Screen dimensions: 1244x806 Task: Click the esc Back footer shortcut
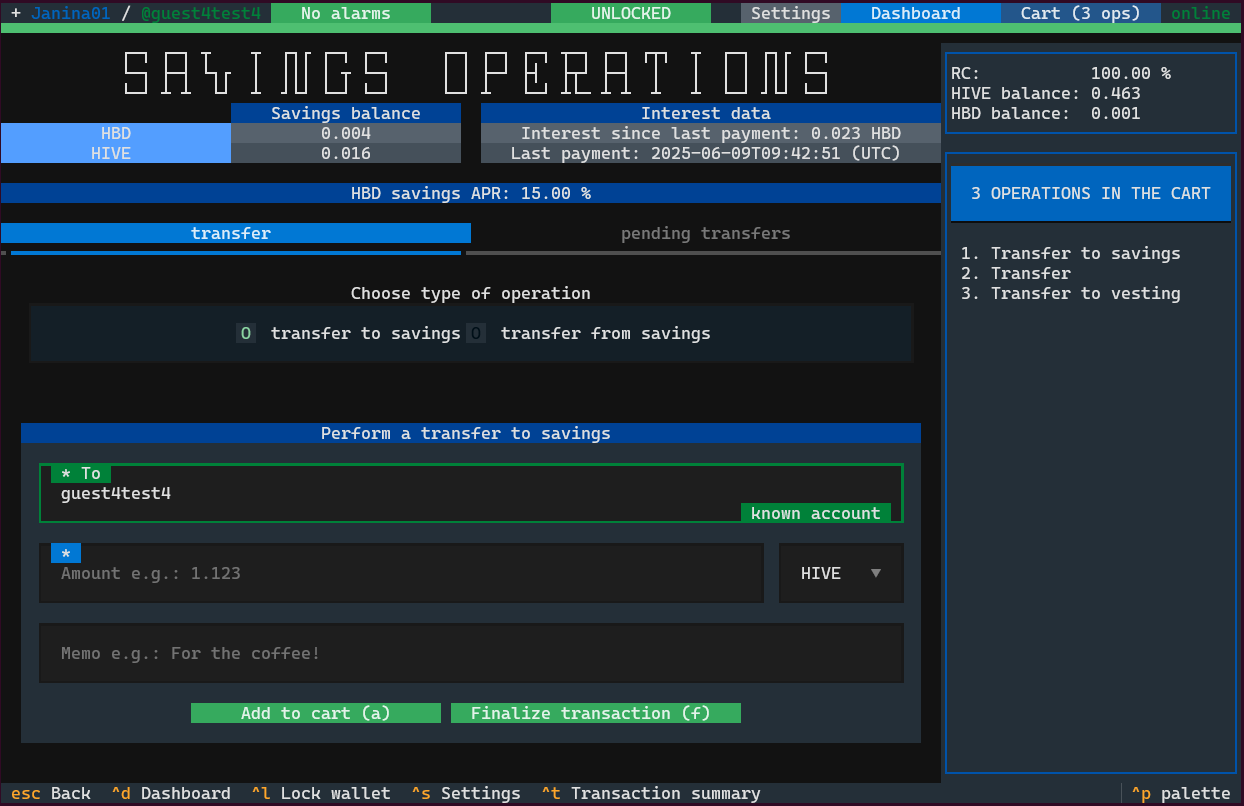(x=51, y=793)
